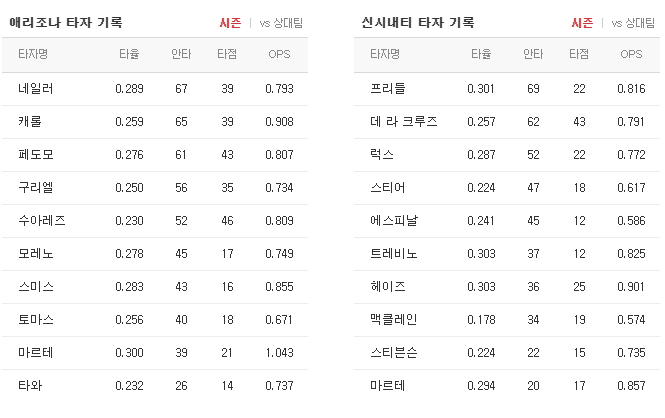Select 마르테 in the 애리조나 table
The height and width of the screenshot is (418, 665).
pyautogui.click(x=36, y=352)
